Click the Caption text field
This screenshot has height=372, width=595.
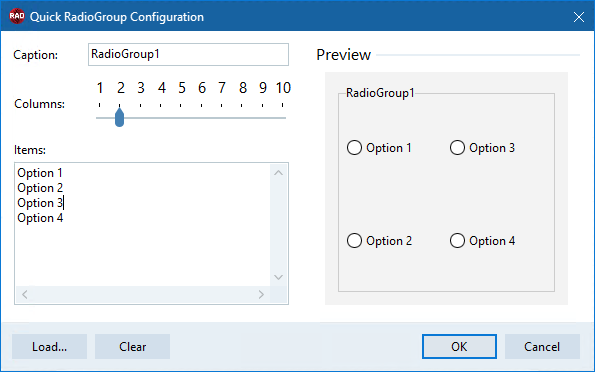tap(188, 55)
